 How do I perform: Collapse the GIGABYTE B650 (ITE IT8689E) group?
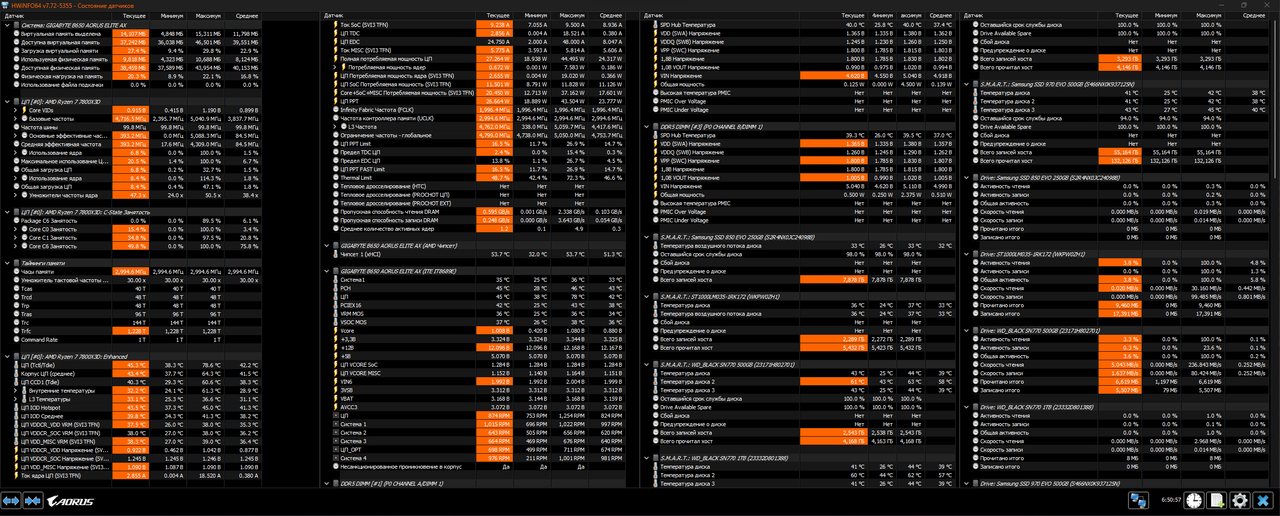(x=326, y=271)
